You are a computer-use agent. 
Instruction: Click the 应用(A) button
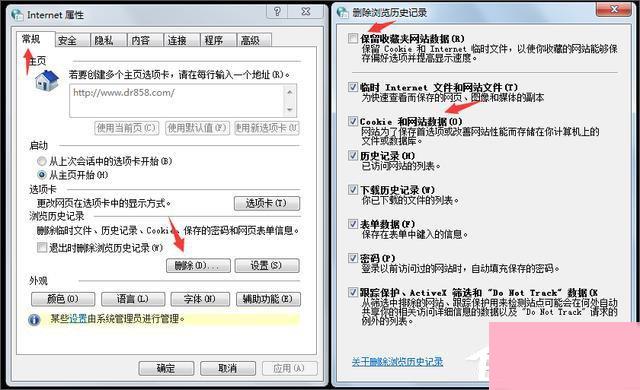(289, 368)
